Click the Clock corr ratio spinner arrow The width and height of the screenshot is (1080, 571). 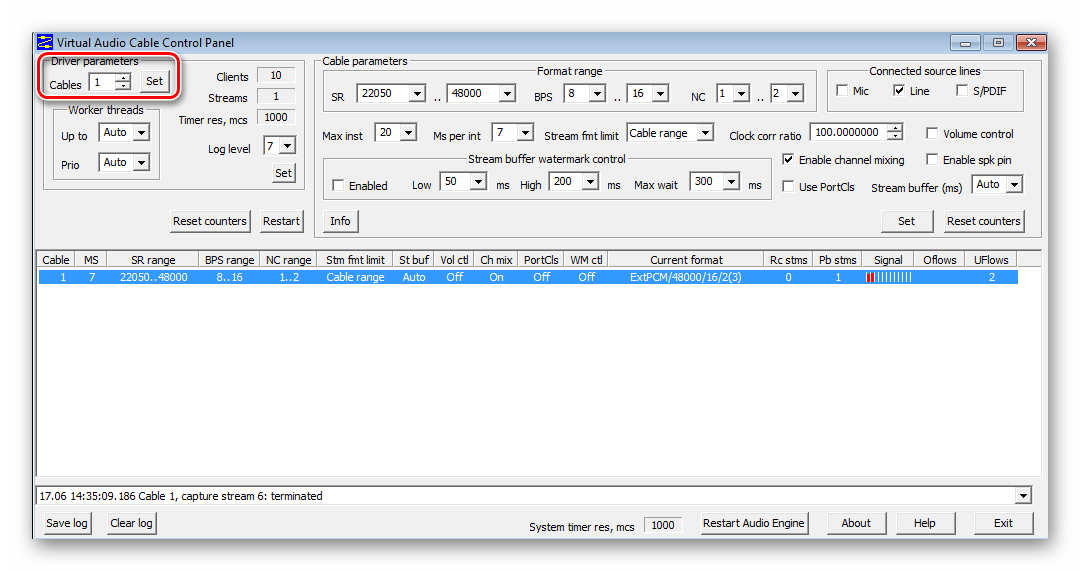click(x=894, y=129)
